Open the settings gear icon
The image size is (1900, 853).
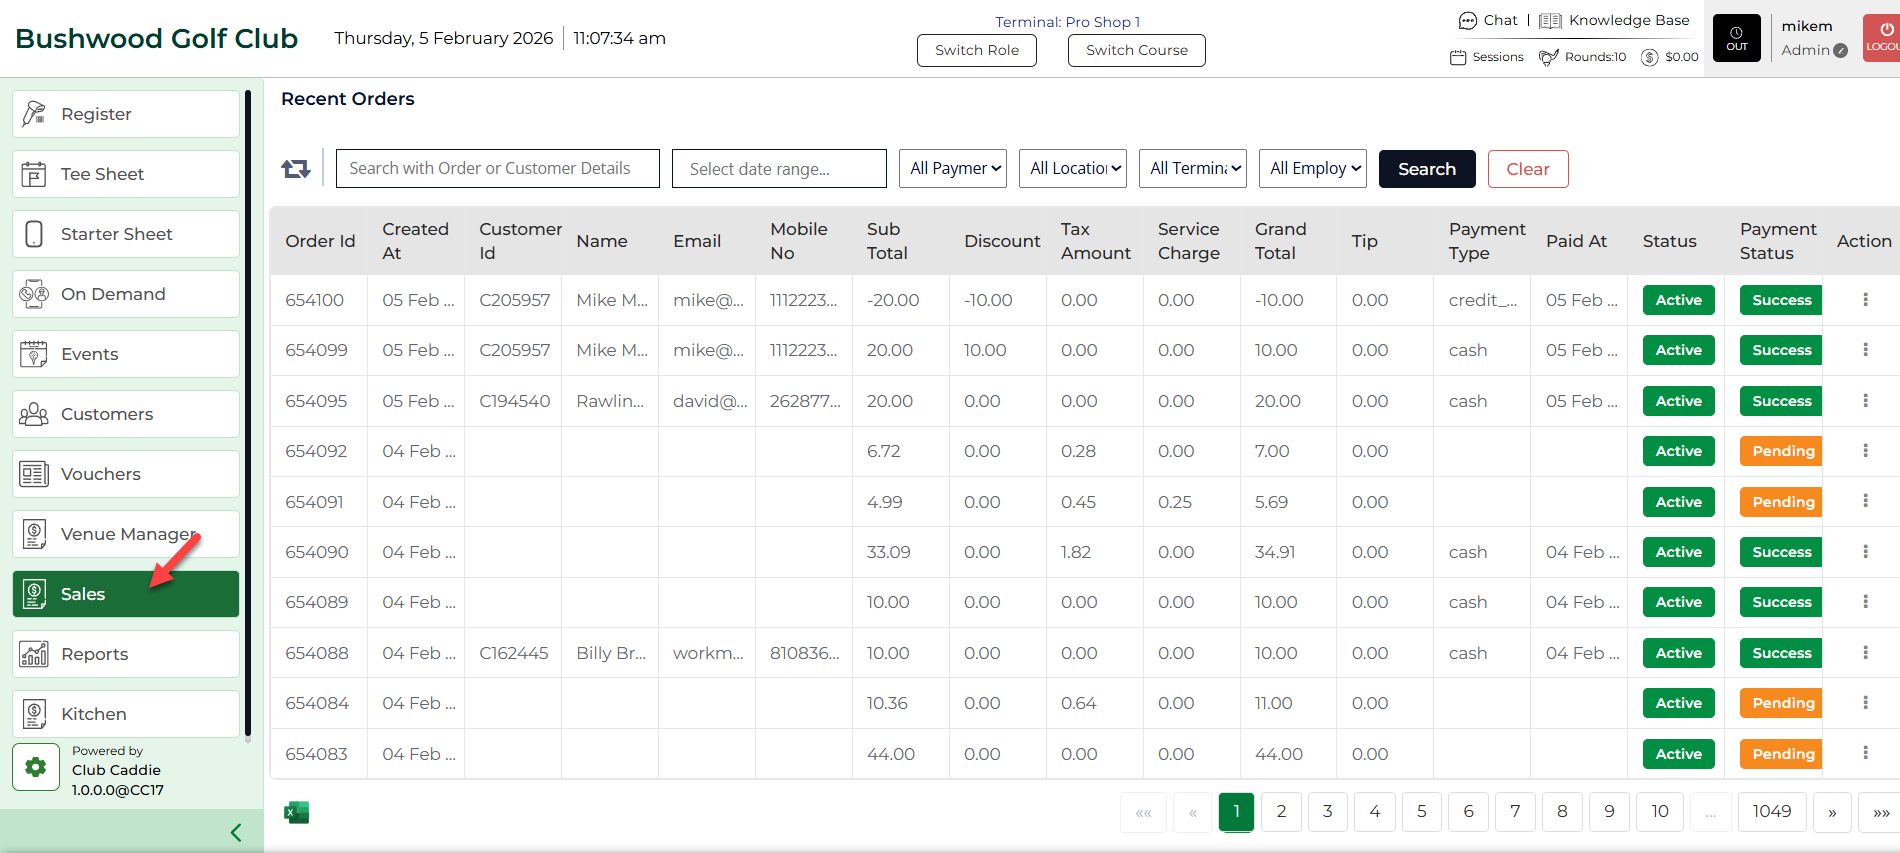tap(36, 767)
